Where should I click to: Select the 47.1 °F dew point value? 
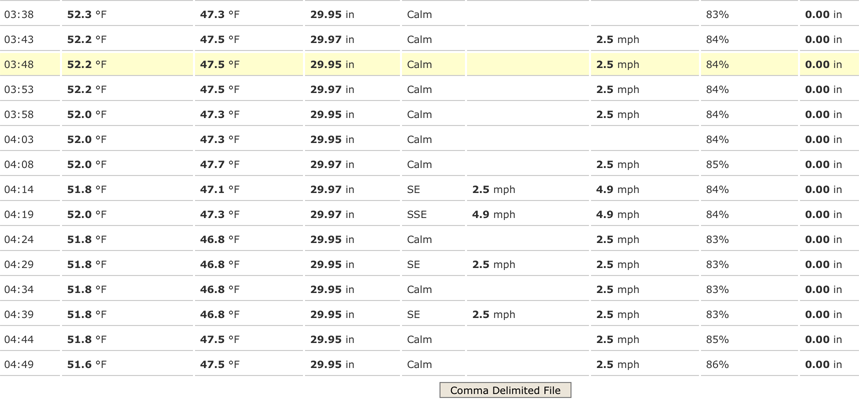click(x=220, y=190)
